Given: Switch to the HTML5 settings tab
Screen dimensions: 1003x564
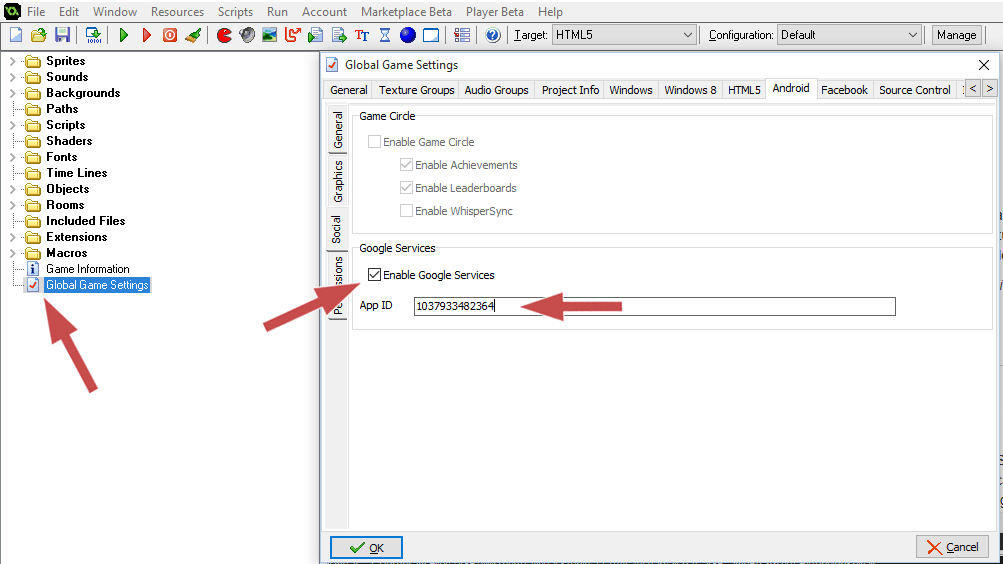Looking at the screenshot, I should point(744,90).
